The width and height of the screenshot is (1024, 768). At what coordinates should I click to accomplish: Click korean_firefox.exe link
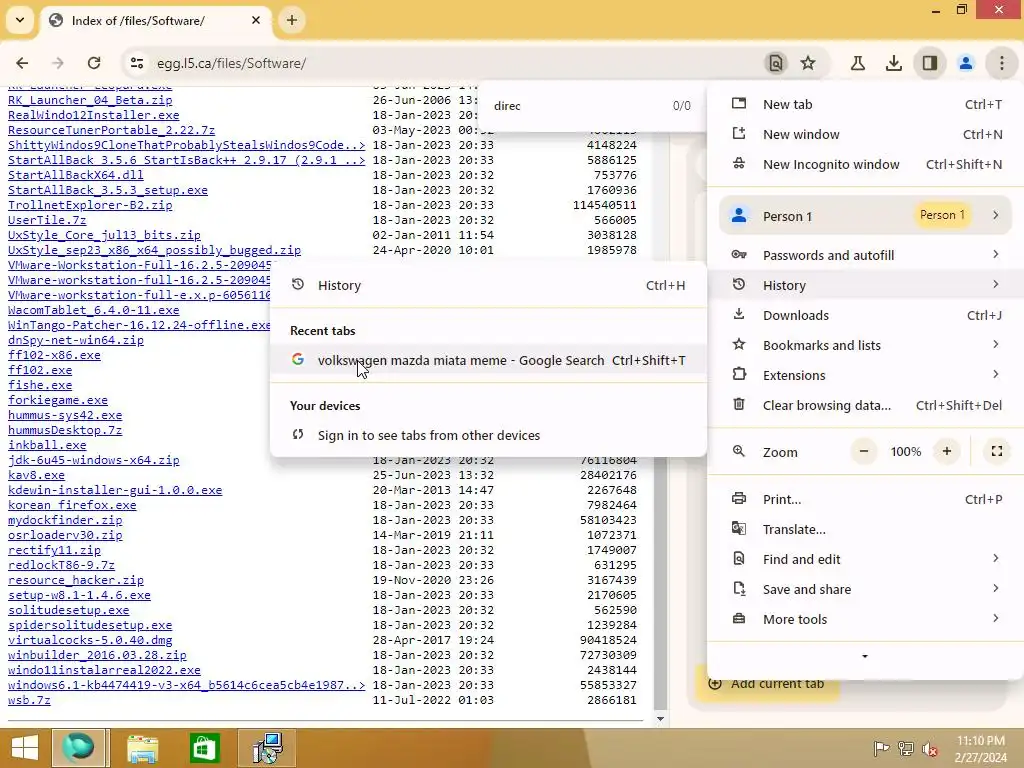72,505
